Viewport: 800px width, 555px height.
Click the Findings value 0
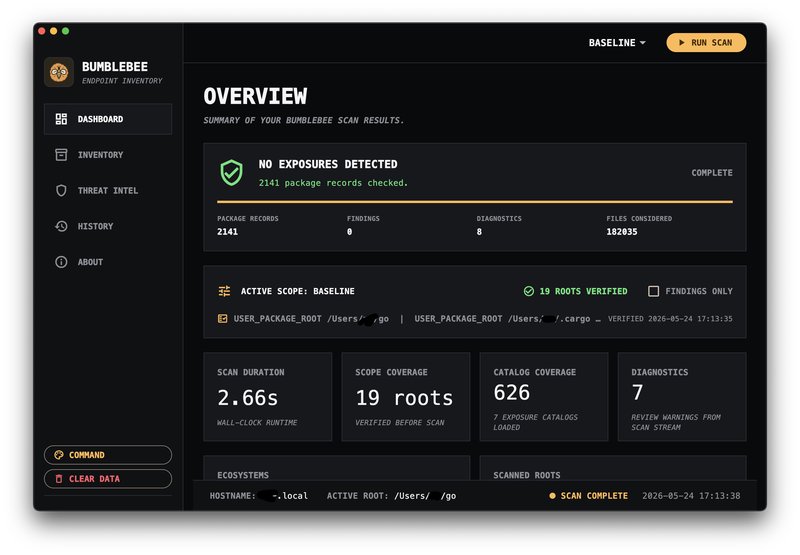tap(349, 232)
